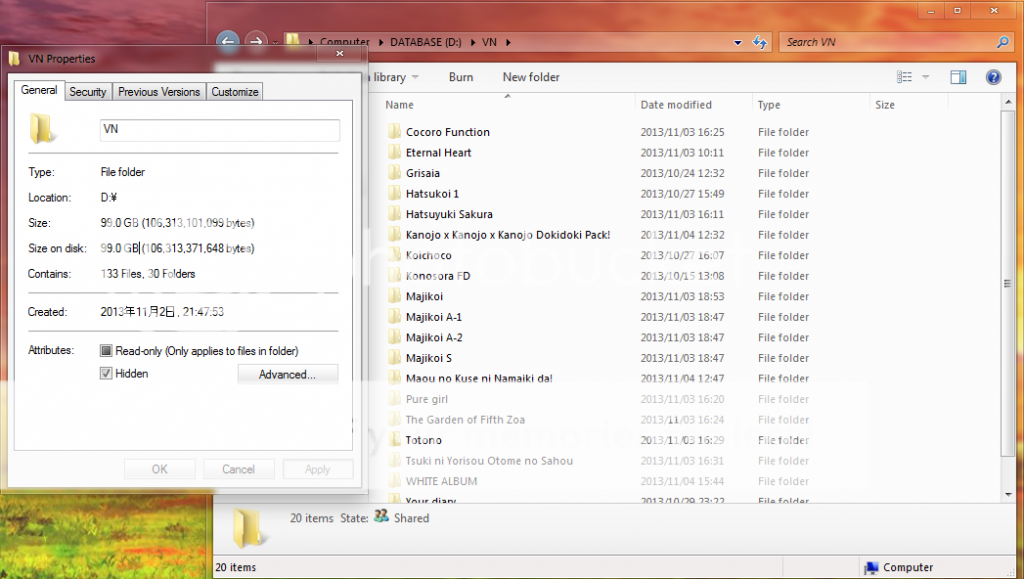The height and width of the screenshot is (579, 1024).
Task: Uncheck the Hidden attribute checkbox
Action: (x=106, y=373)
